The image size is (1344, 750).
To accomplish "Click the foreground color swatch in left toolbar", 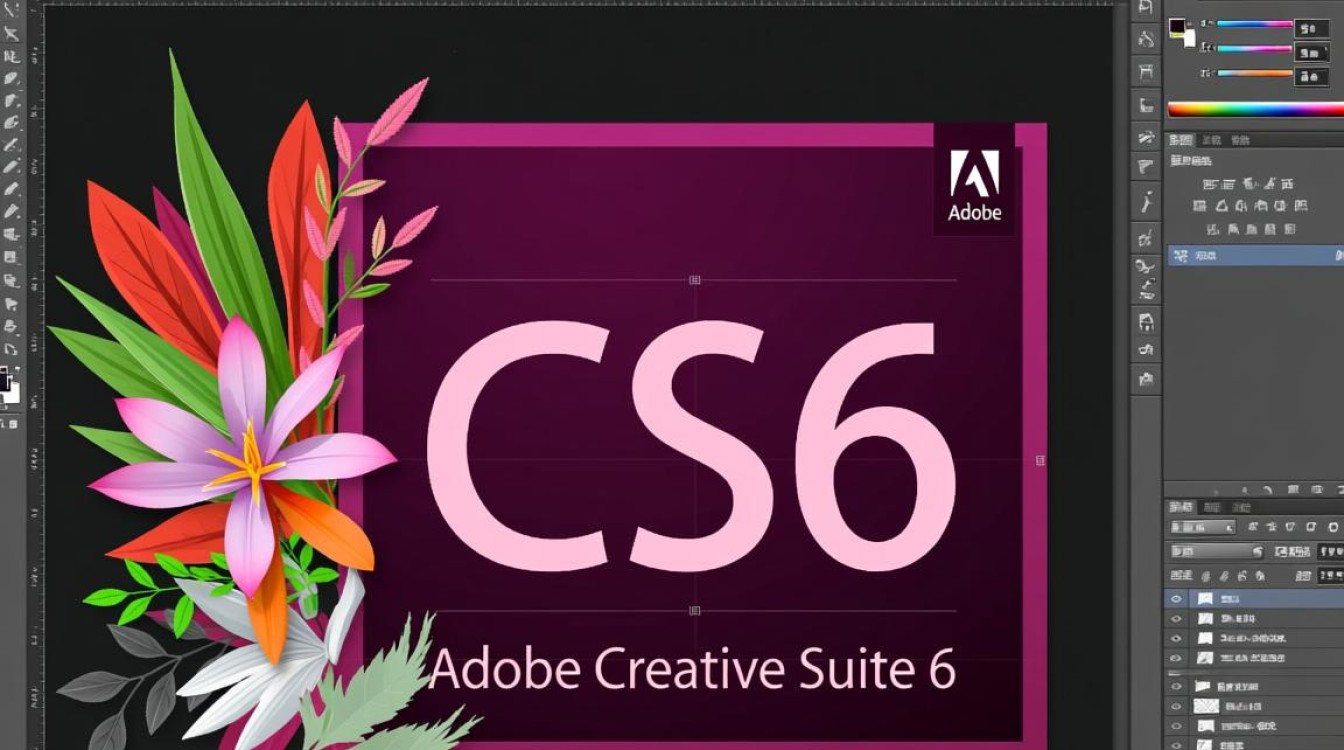I will (x=5, y=380).
